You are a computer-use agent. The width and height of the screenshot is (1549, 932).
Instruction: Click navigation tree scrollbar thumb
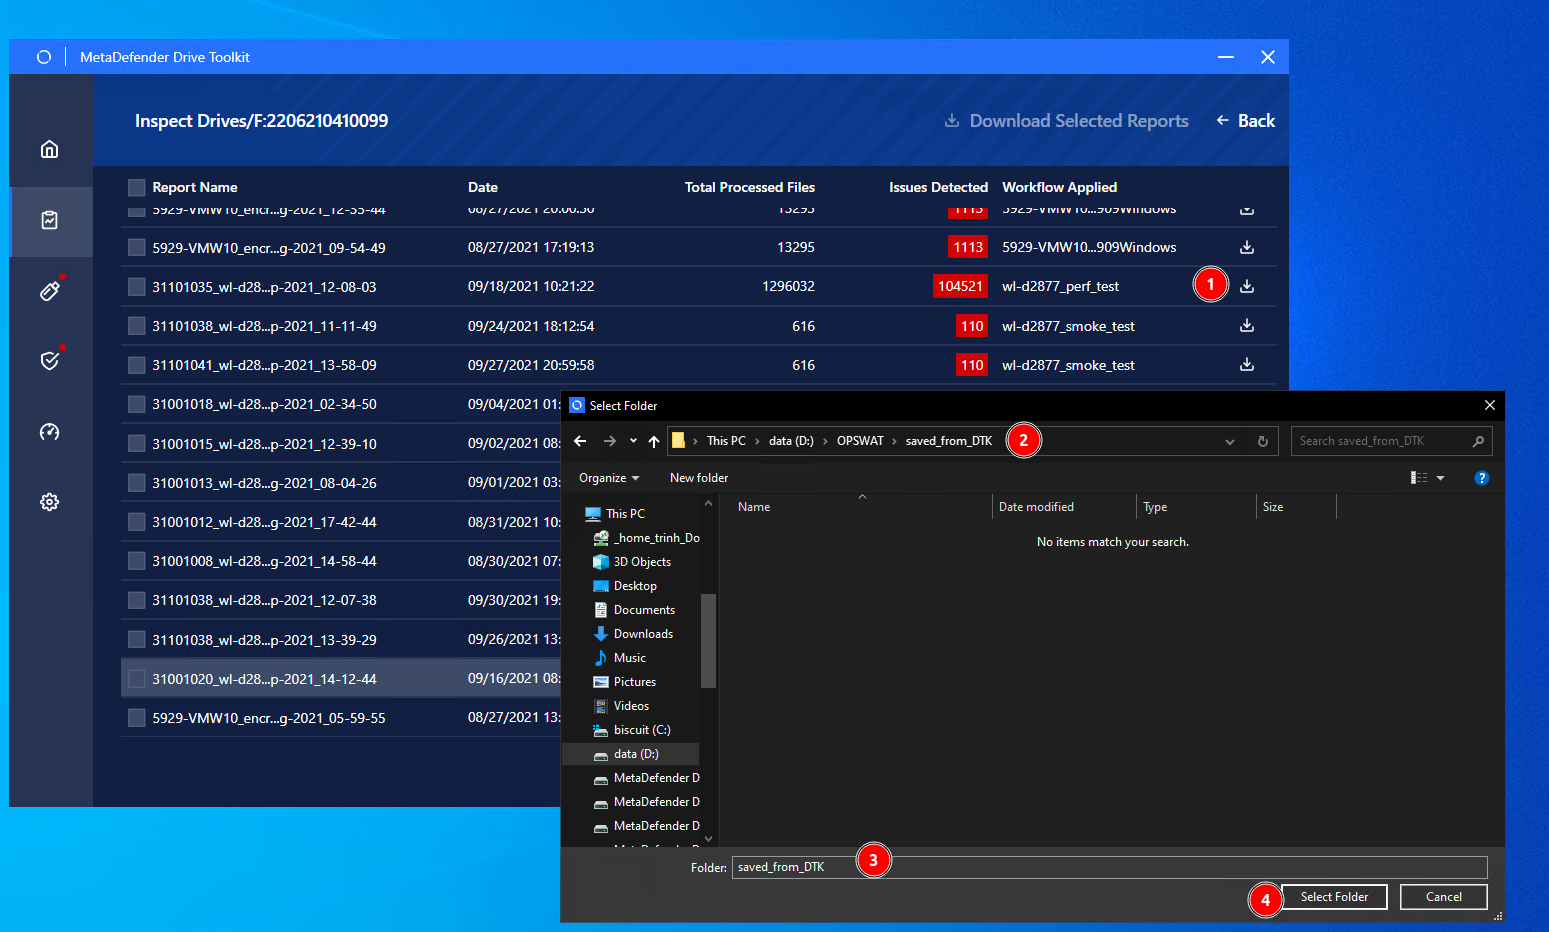tap(708, 641)
